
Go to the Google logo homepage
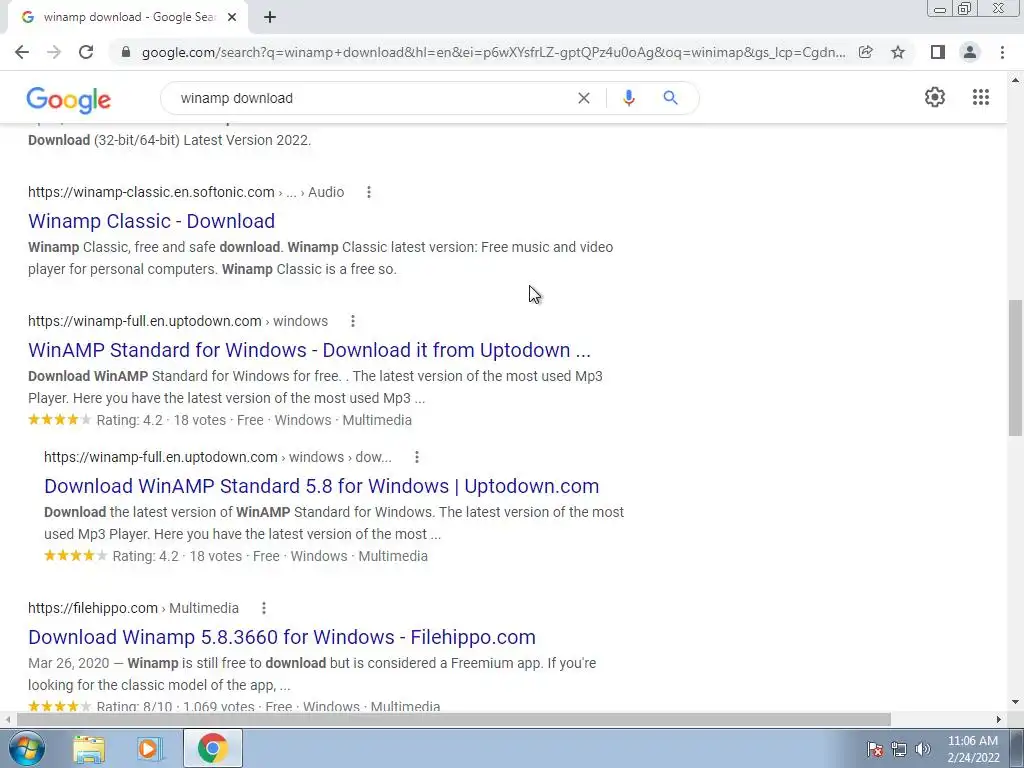pyautogui.click(x=69, y=99)
